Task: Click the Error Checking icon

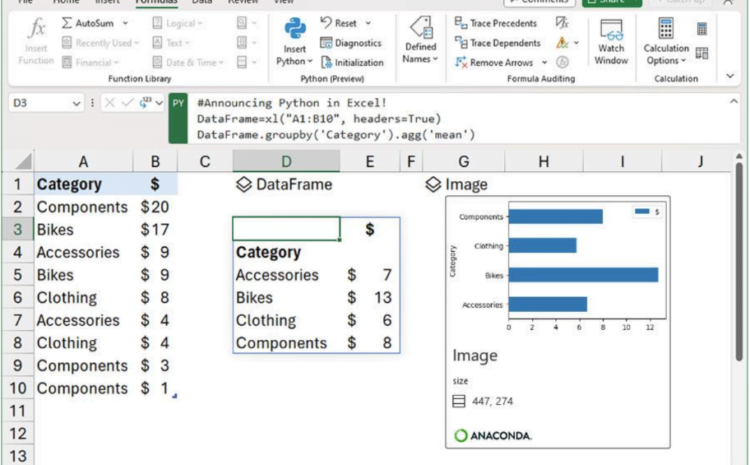Action: point(562,43)
